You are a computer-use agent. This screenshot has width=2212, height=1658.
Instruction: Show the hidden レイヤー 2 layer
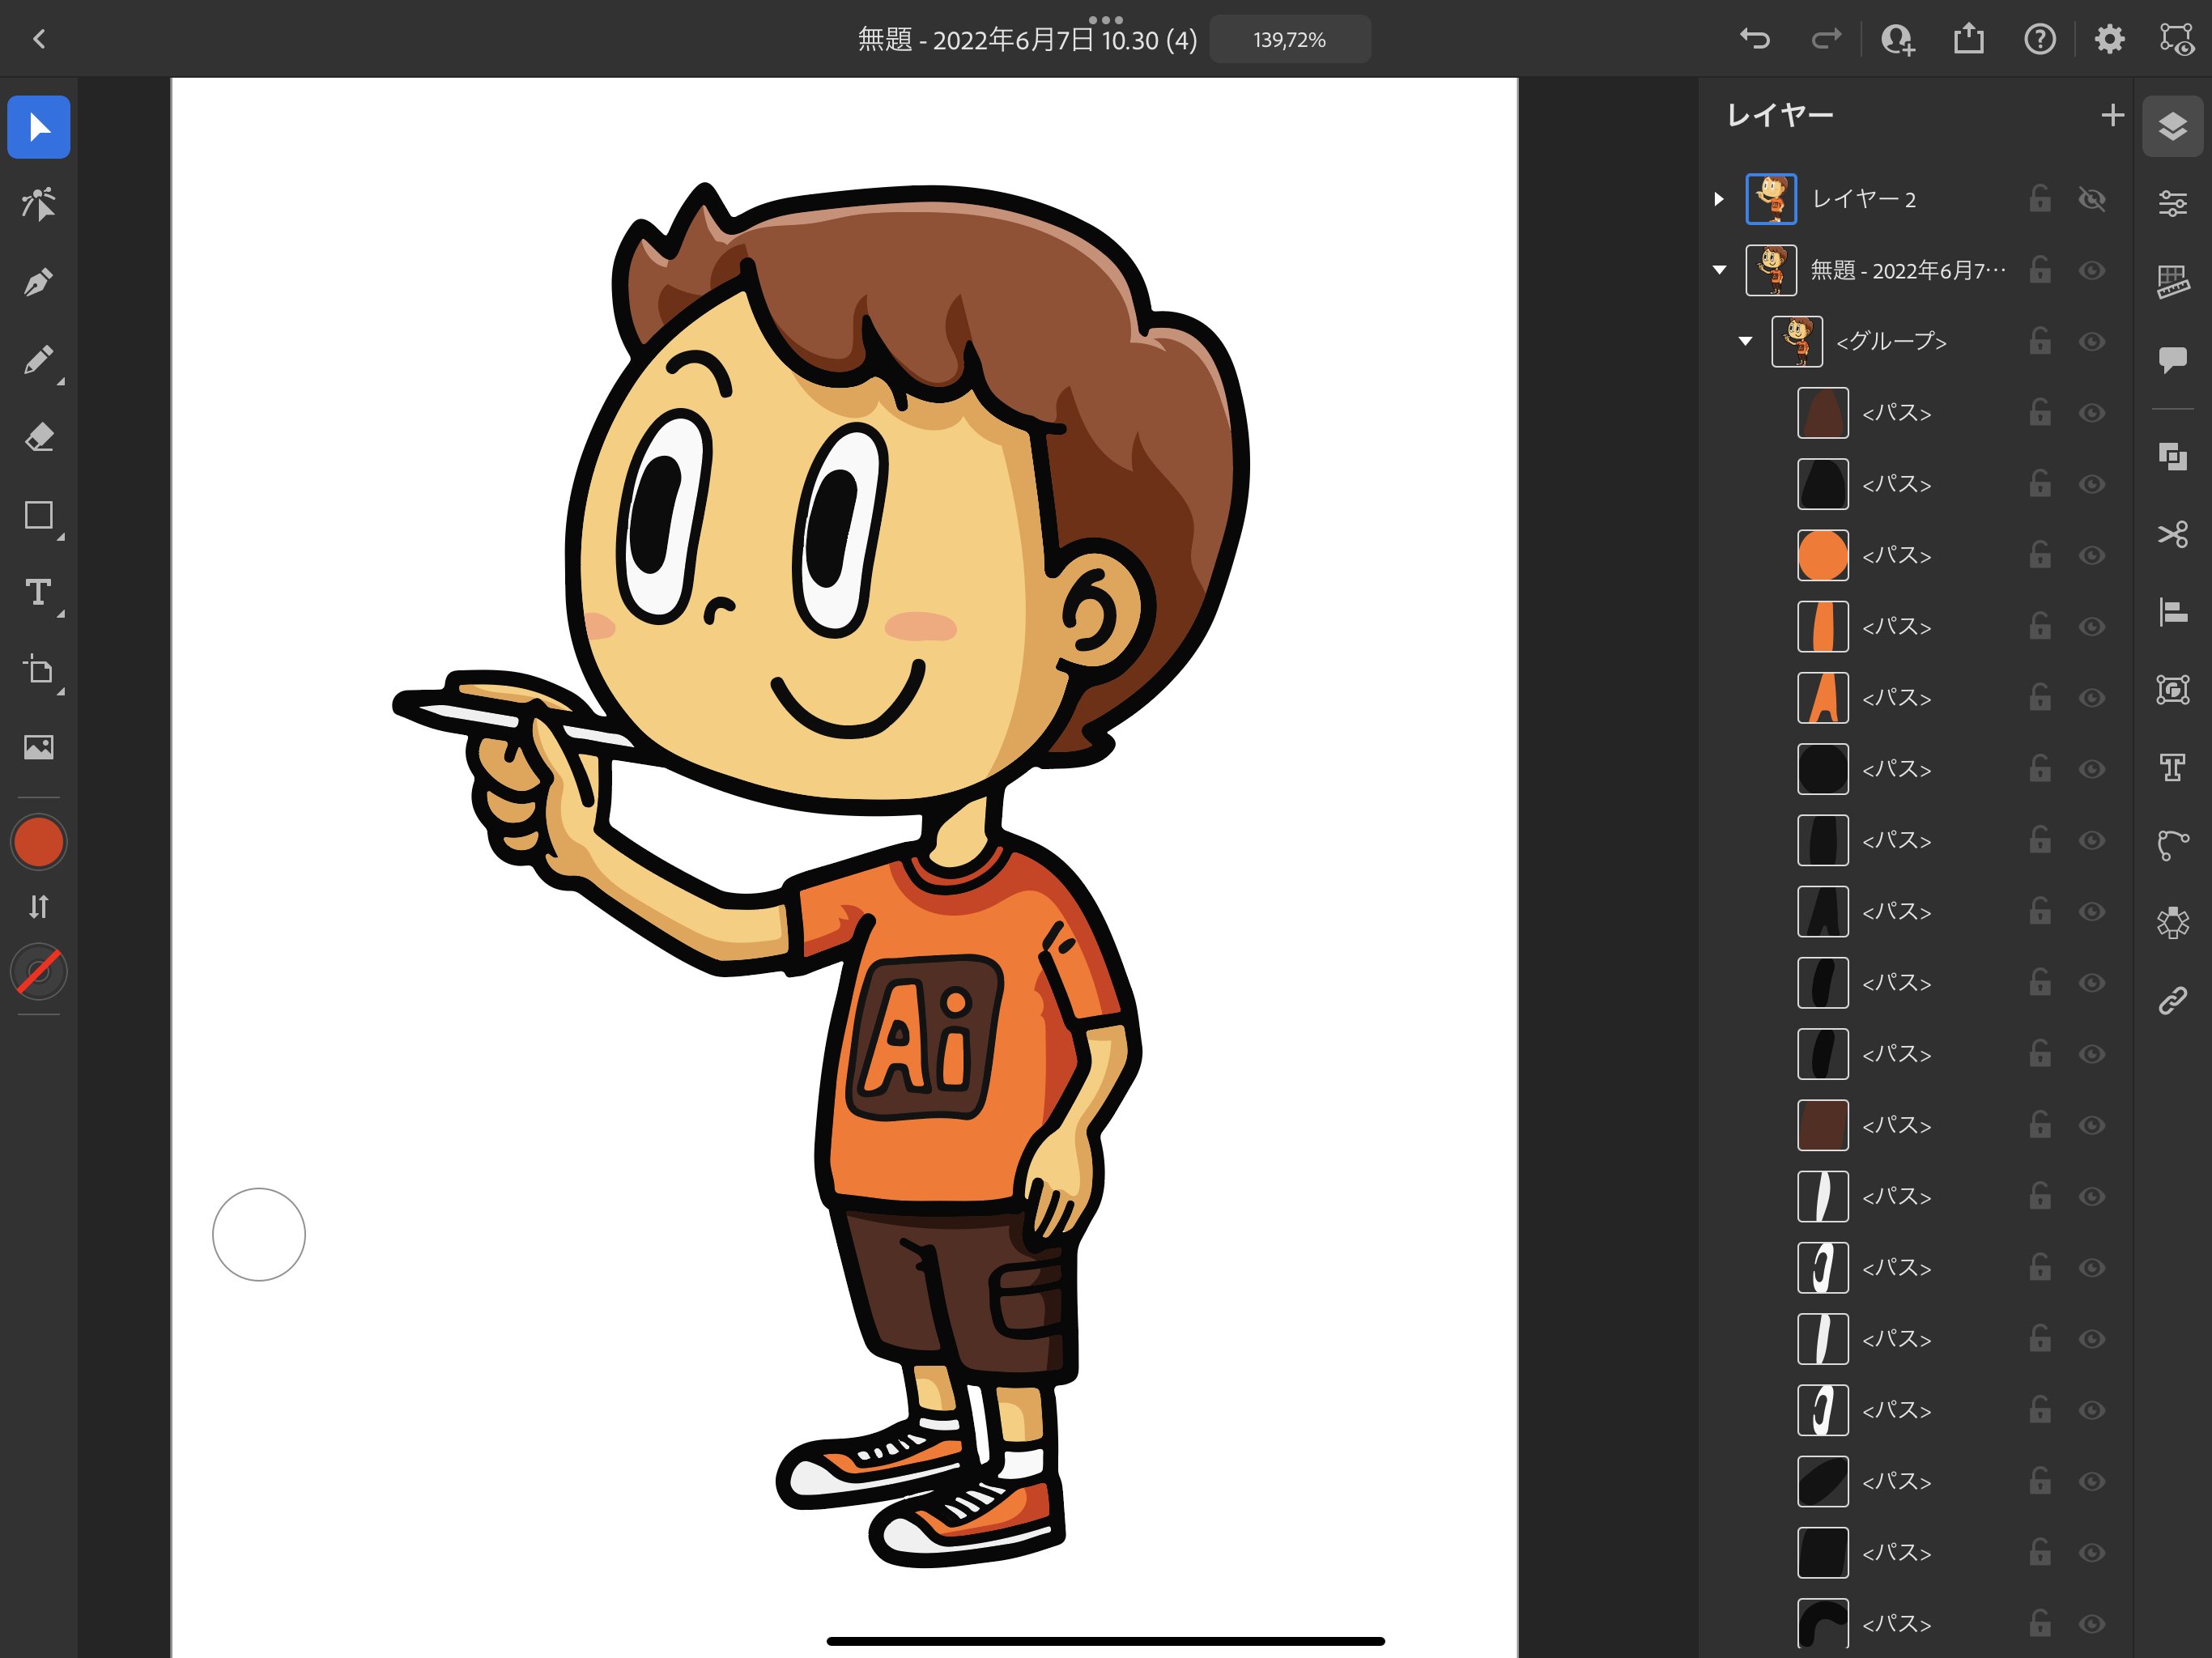click(2091, 199)
